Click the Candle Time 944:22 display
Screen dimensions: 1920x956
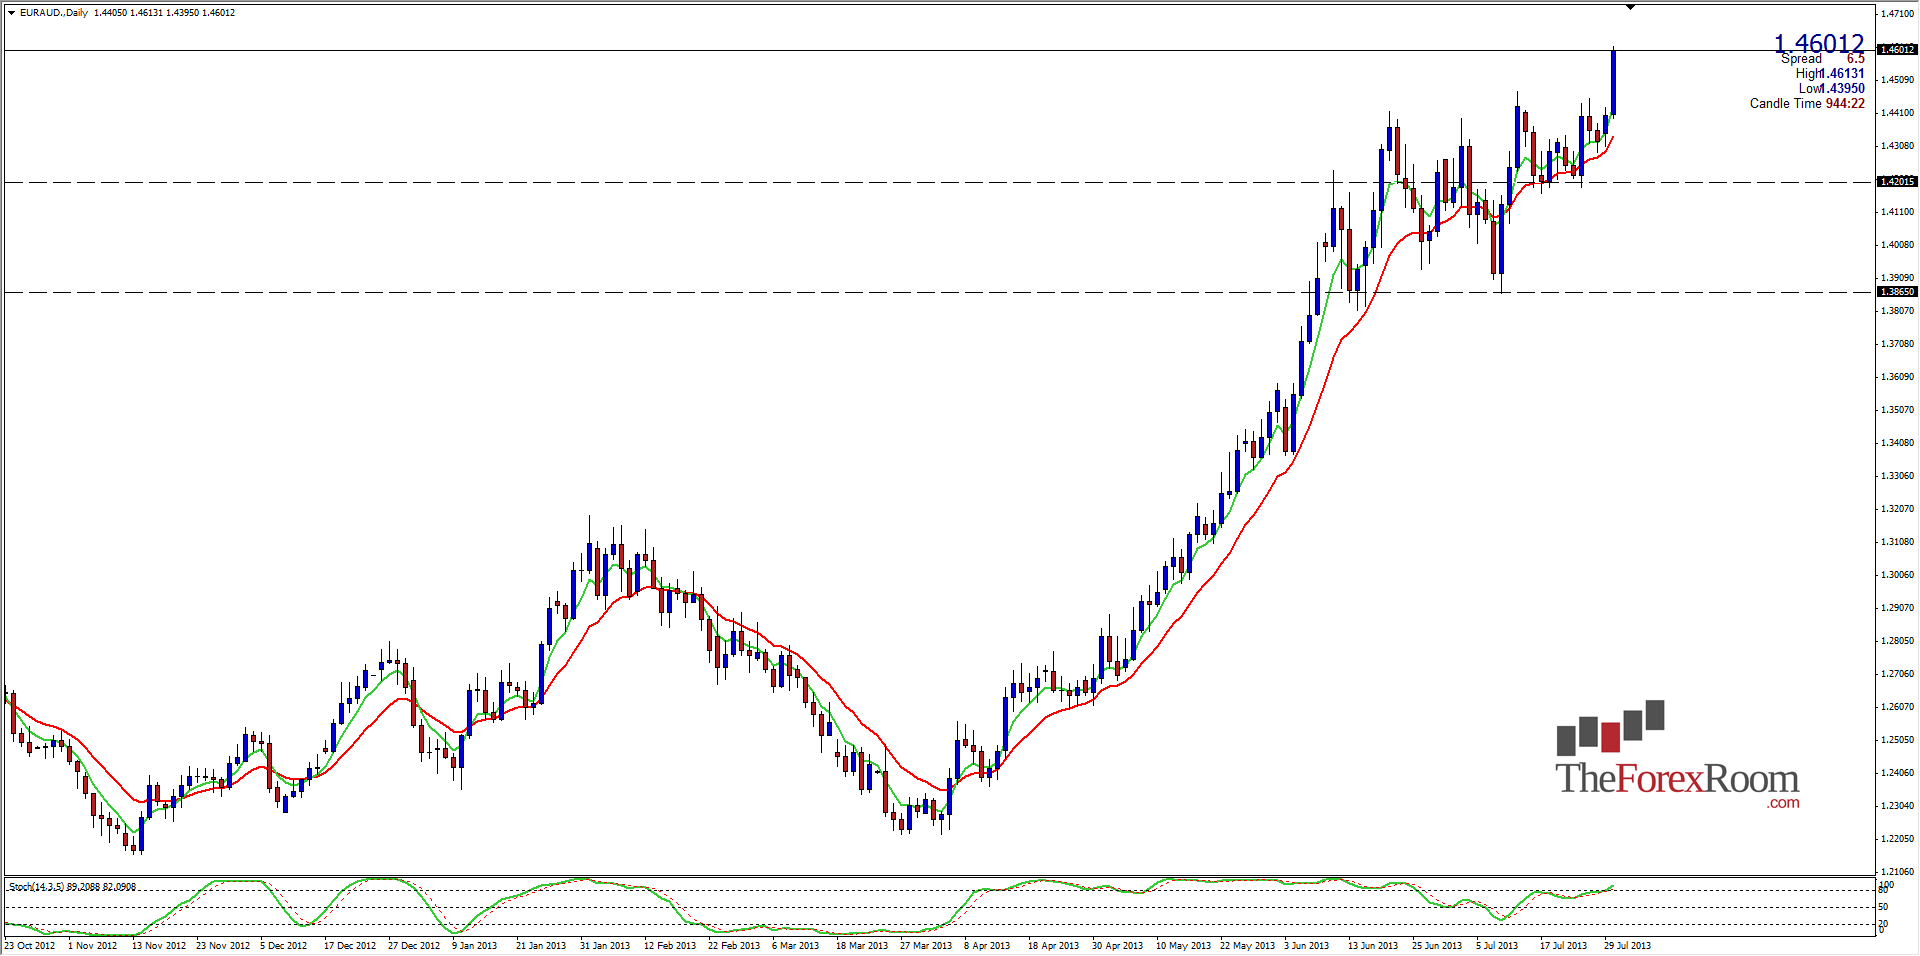[x=1806, y=103]
